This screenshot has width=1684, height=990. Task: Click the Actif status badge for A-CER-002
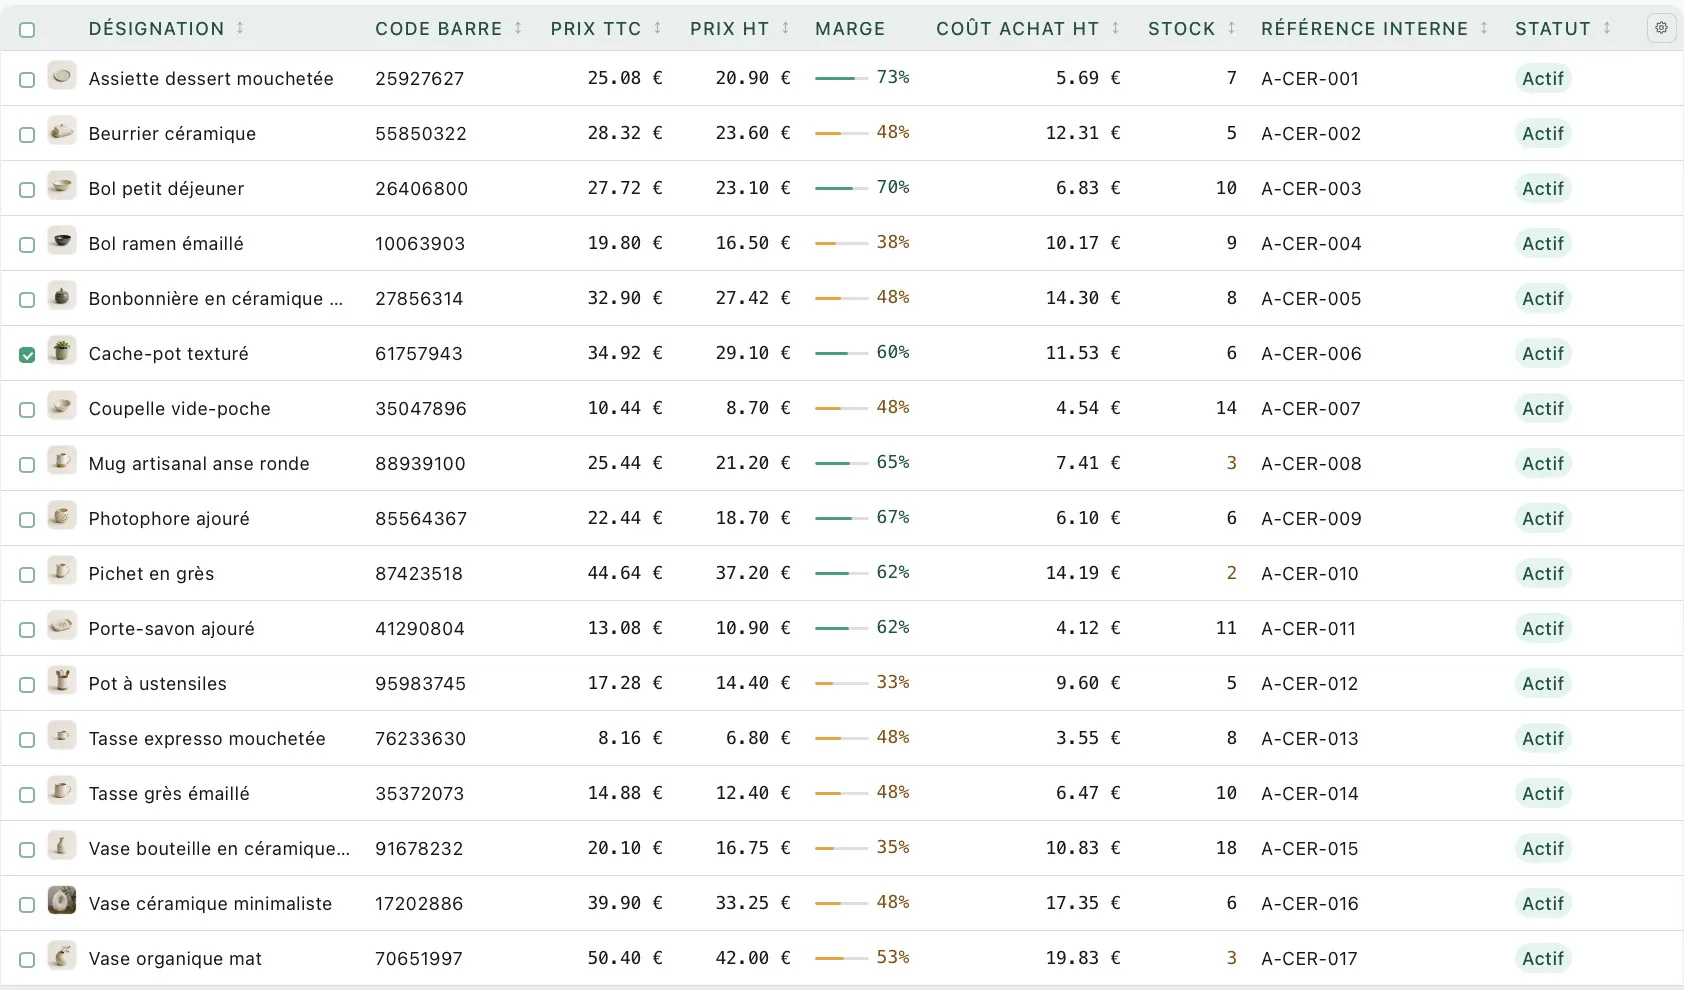coord(1543,134)
